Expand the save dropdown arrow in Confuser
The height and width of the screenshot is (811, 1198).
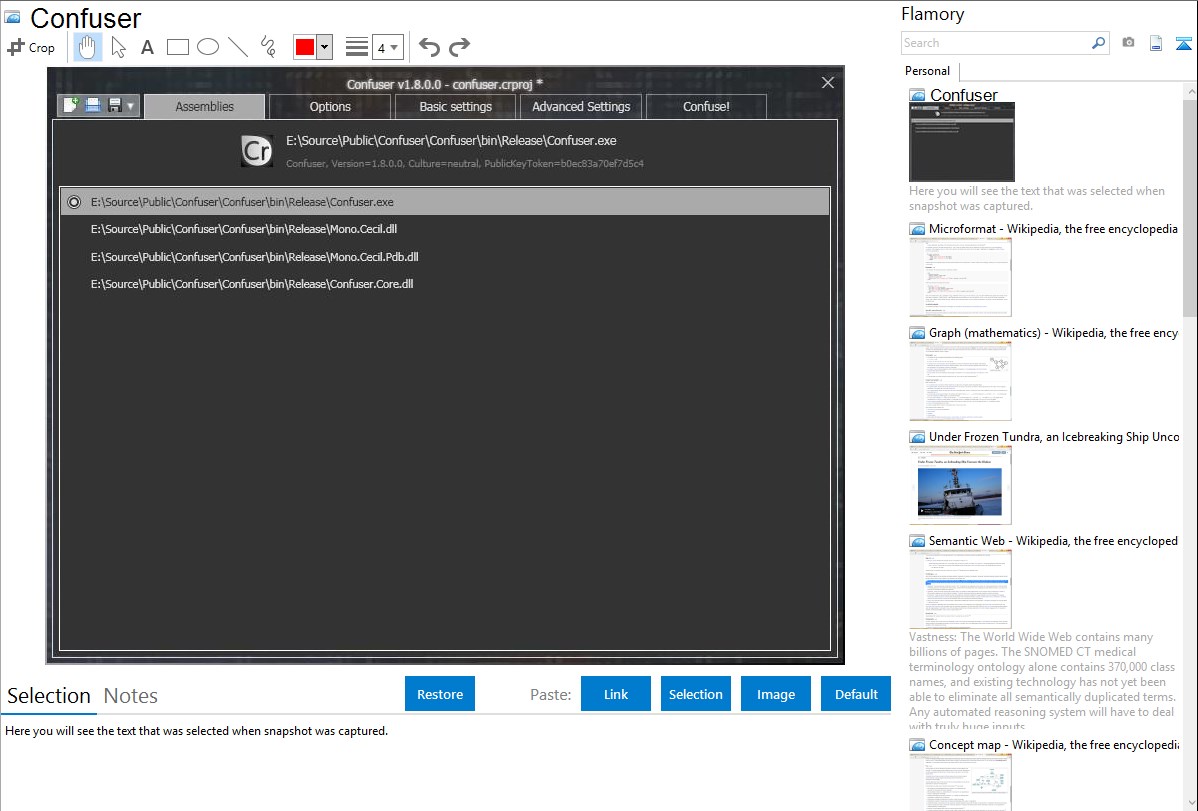click(x=131, y=106)
